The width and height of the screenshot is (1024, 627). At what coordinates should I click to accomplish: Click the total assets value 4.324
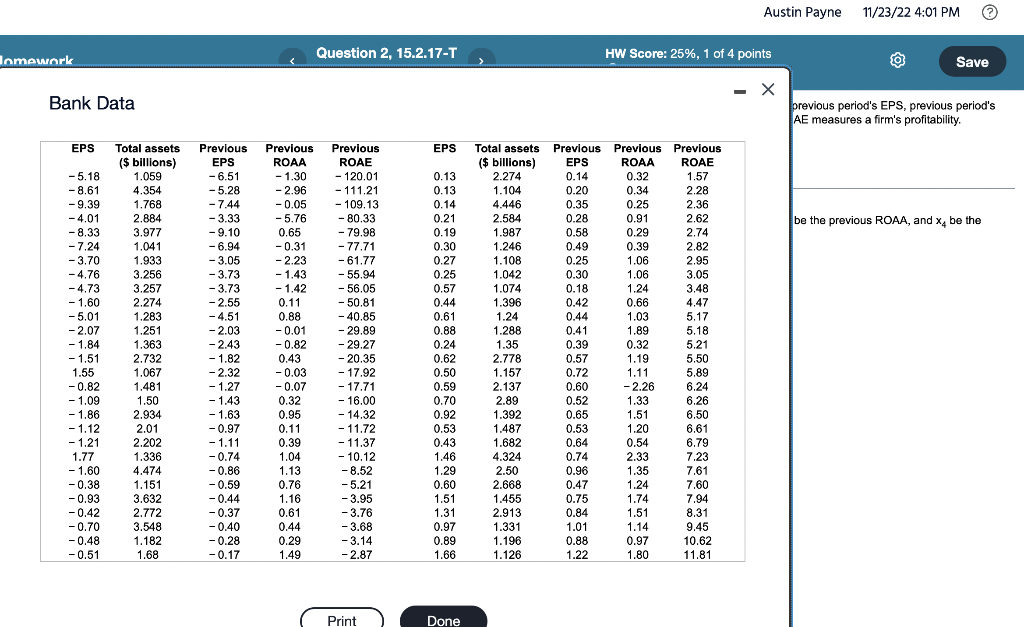click(x=507, y=457)
